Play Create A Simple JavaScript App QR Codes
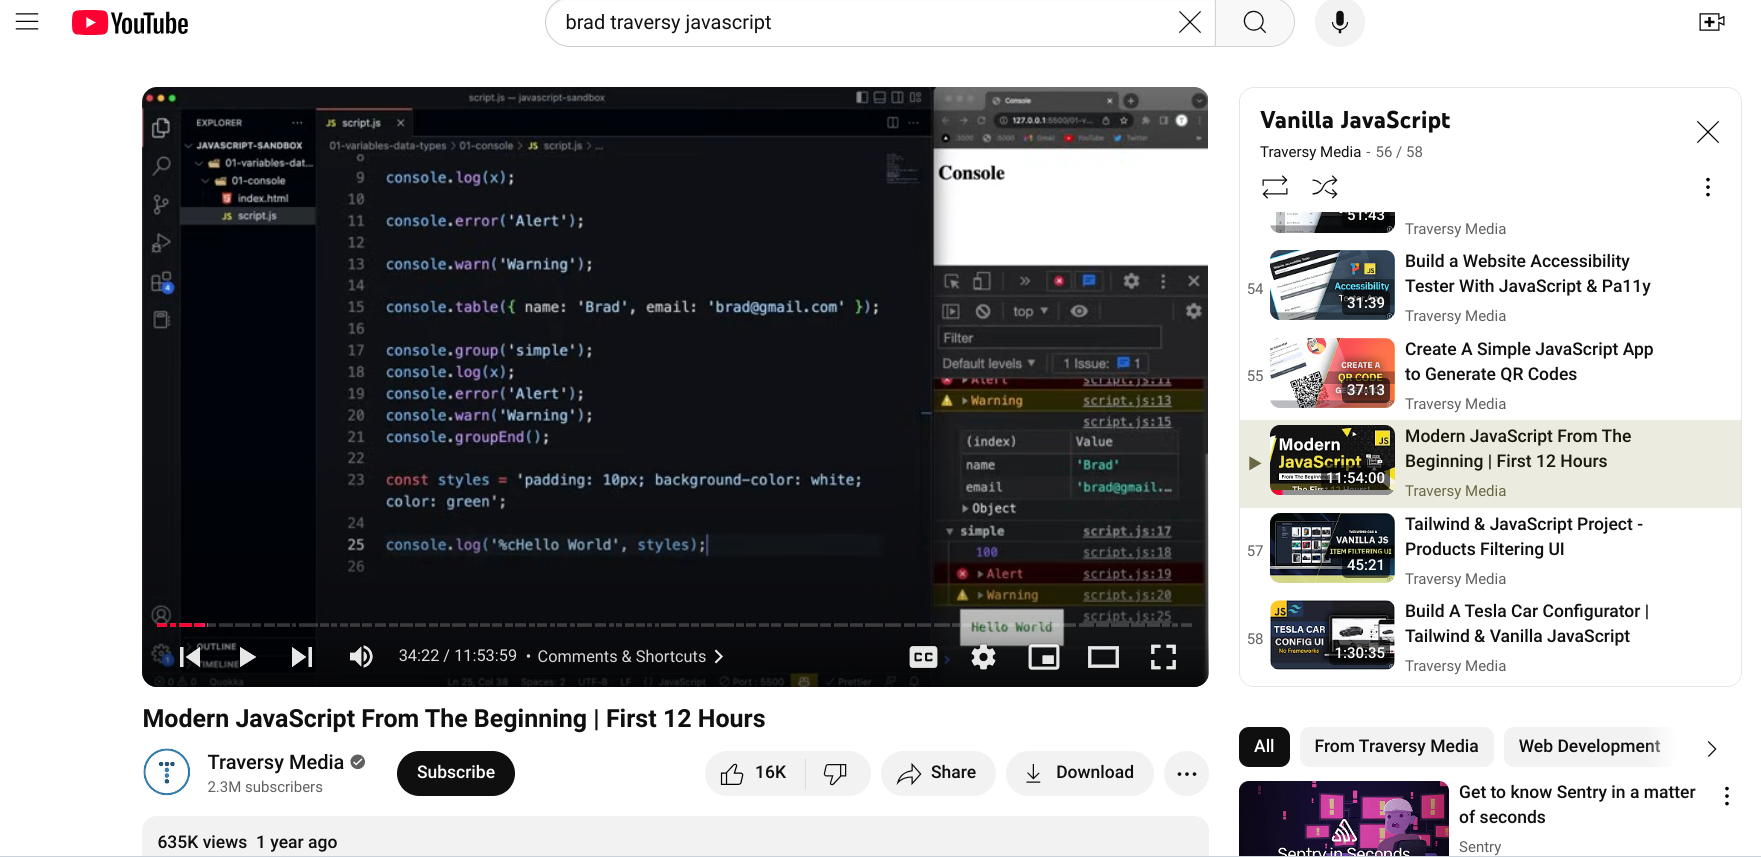Image resolution: width=1761 pixels, height=857 pixels. [x=1490, y=376]
